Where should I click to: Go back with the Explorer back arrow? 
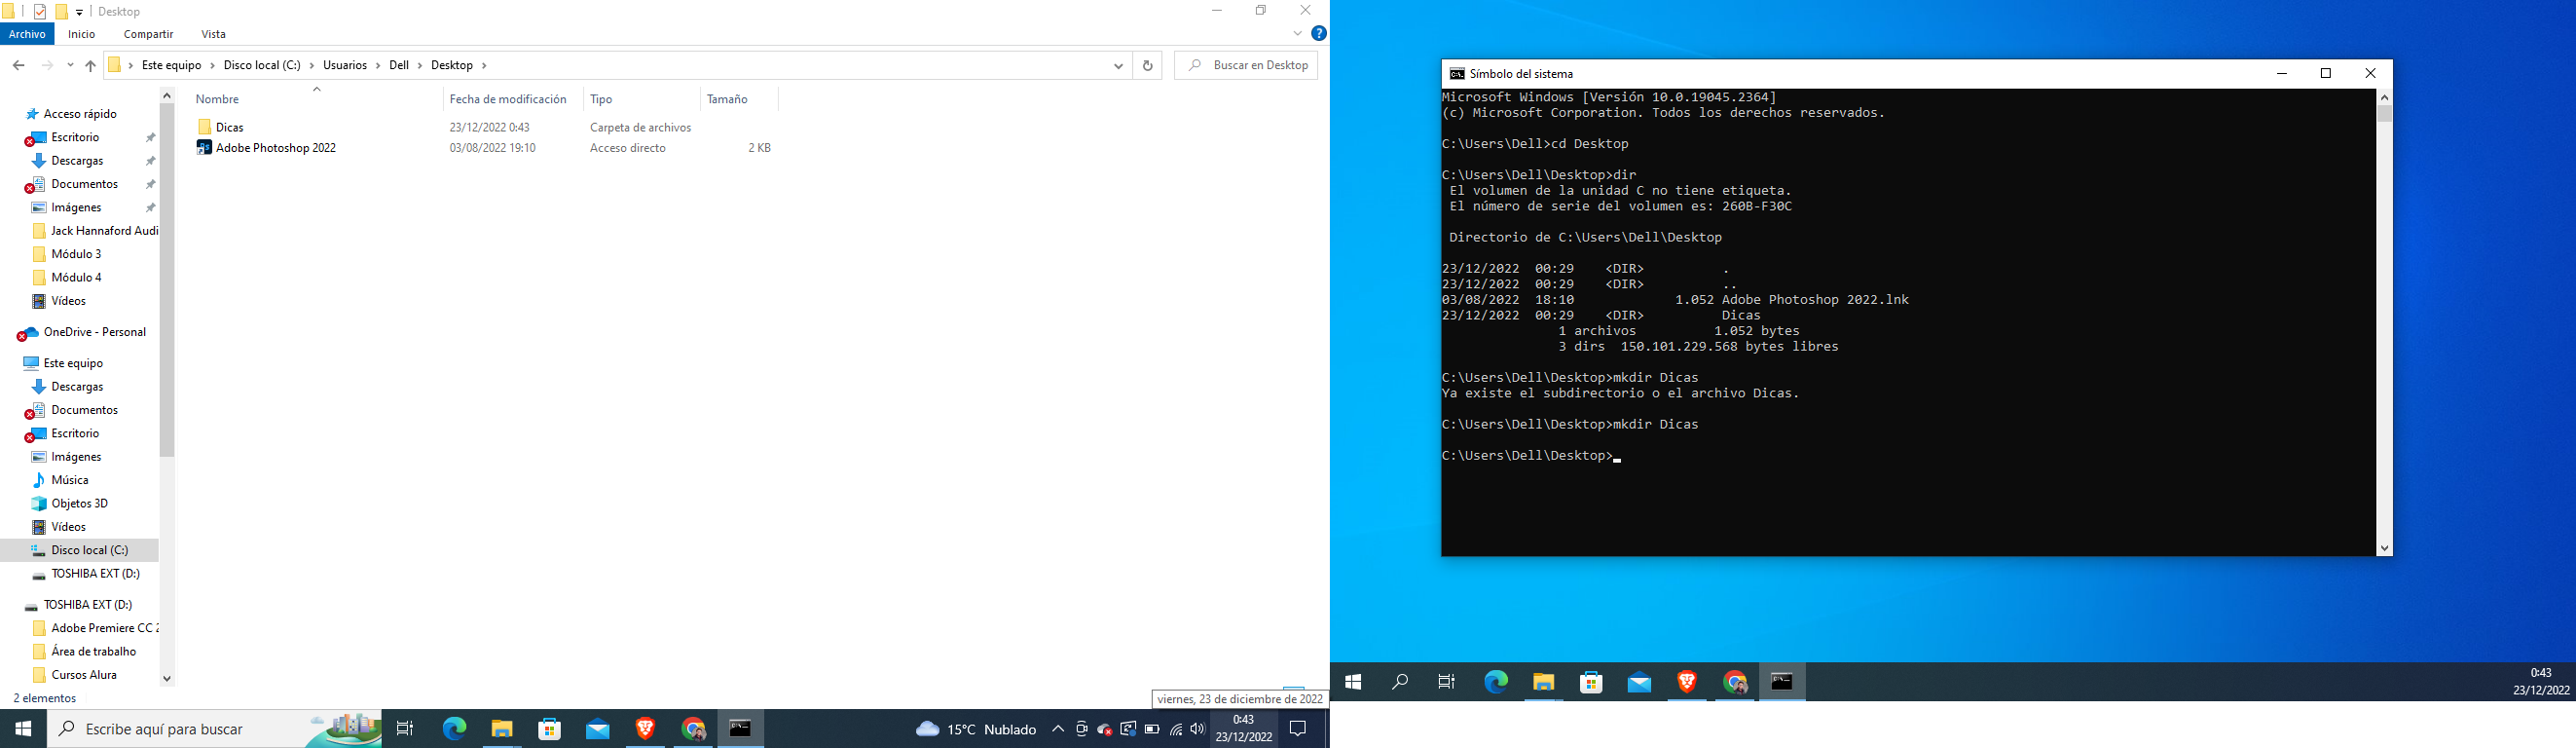click(18, 65)
